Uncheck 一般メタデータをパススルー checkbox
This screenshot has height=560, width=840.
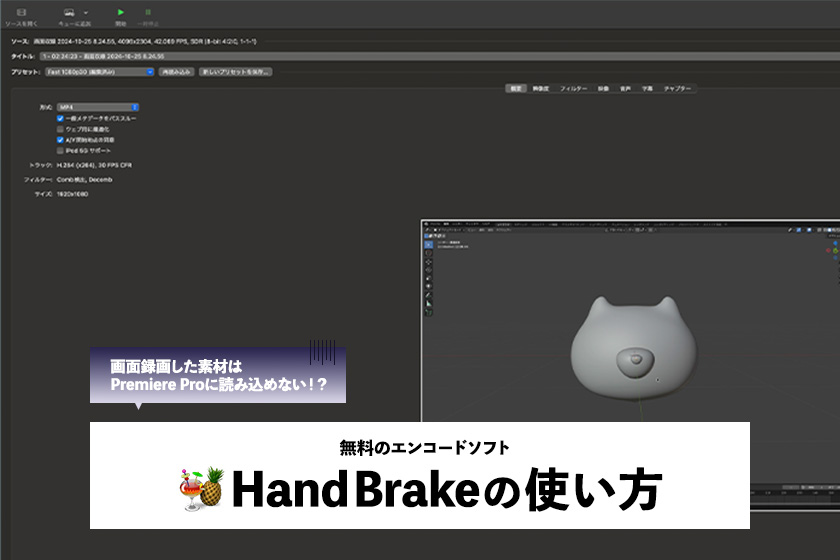click(60, 118)
